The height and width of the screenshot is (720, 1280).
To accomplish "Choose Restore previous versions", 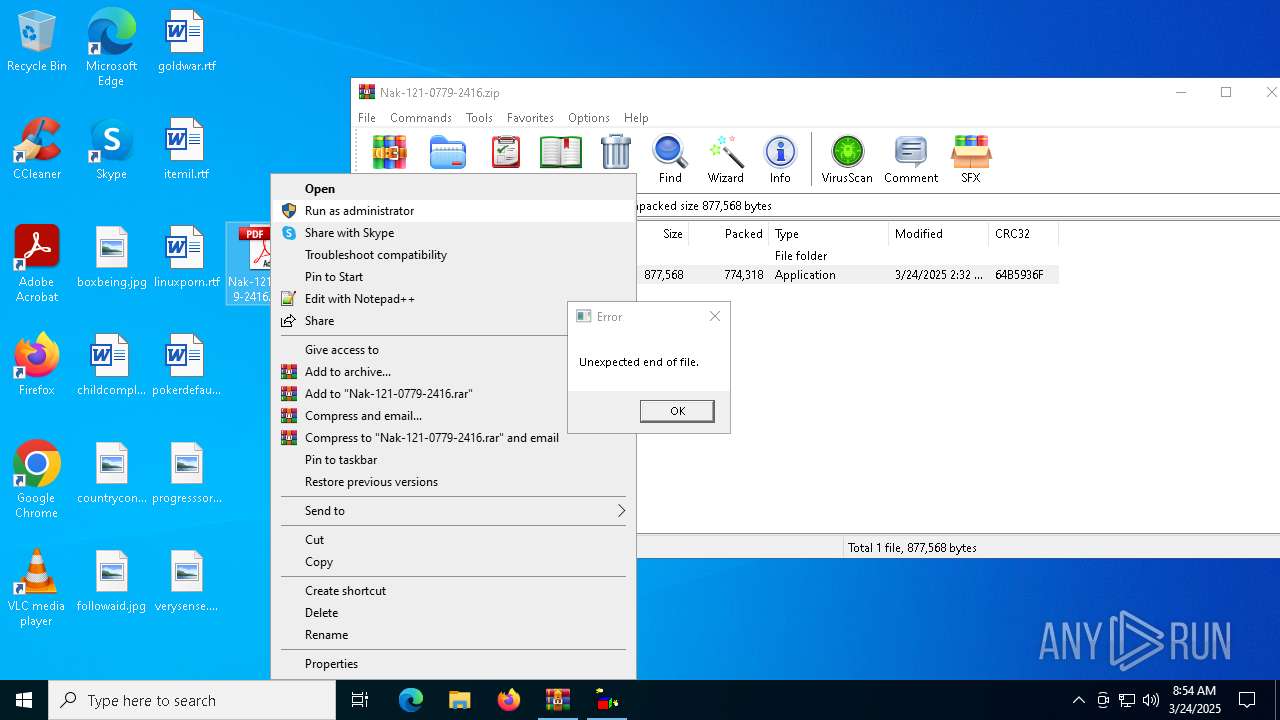I will tap(453, 482).
